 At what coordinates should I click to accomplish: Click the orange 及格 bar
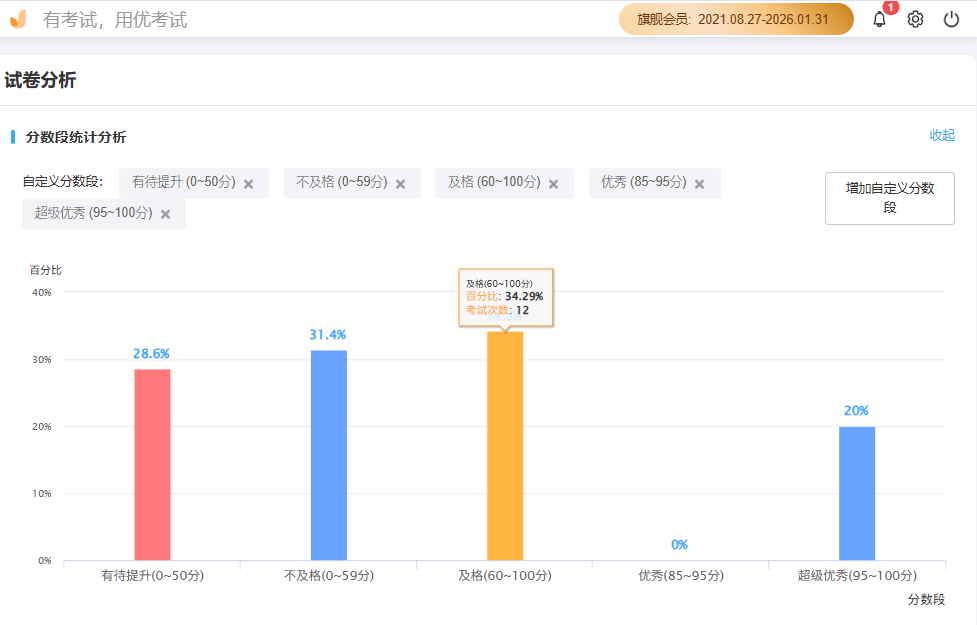tap(505, 446)
